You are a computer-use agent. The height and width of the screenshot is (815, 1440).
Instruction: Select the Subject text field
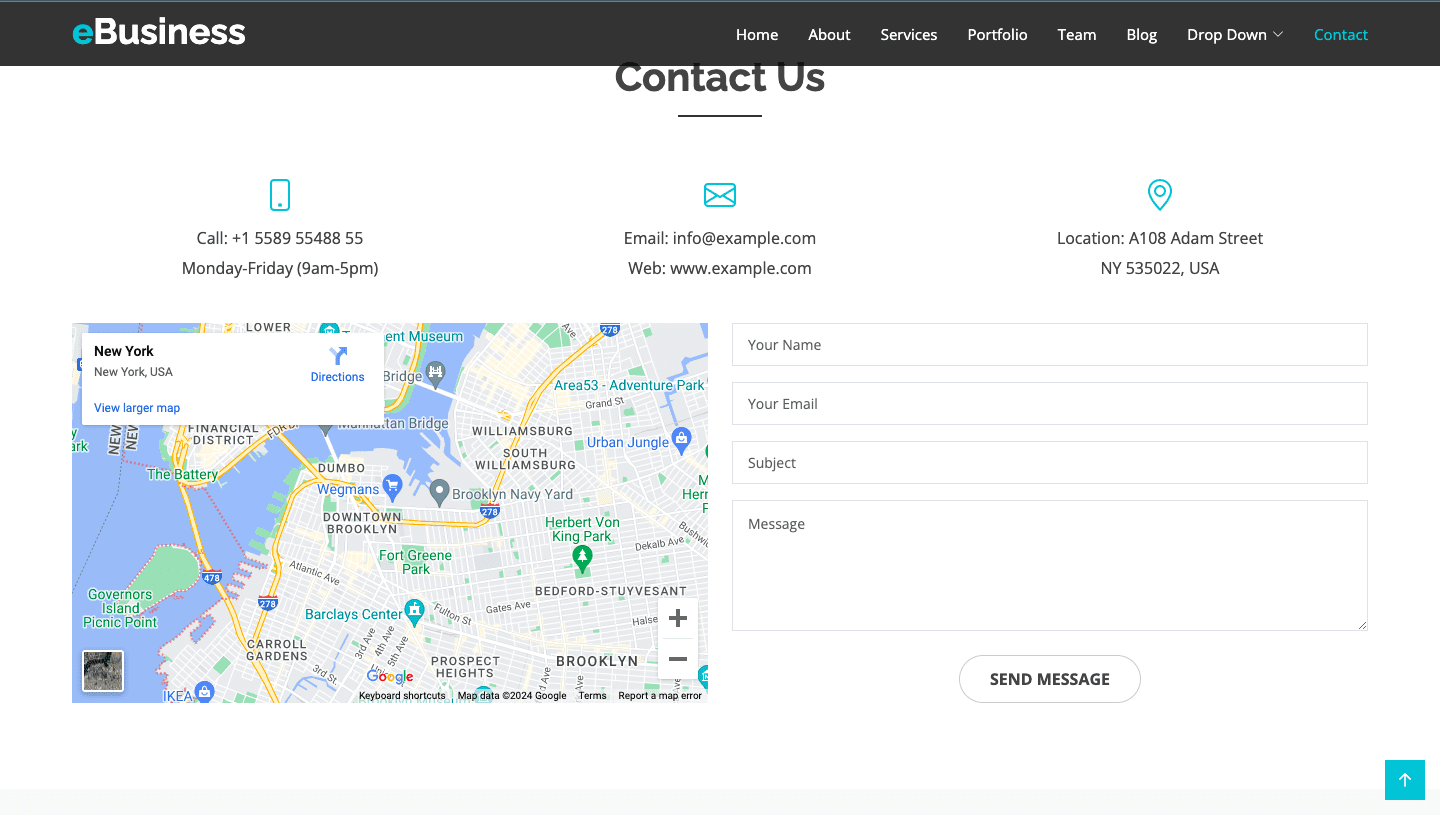pos(1049,463)
